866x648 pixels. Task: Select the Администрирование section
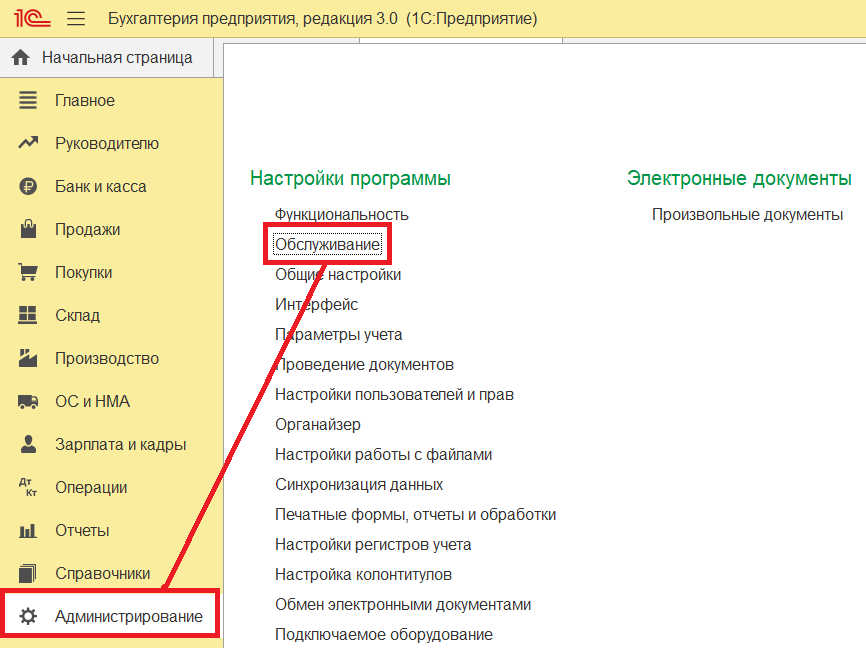129,616
